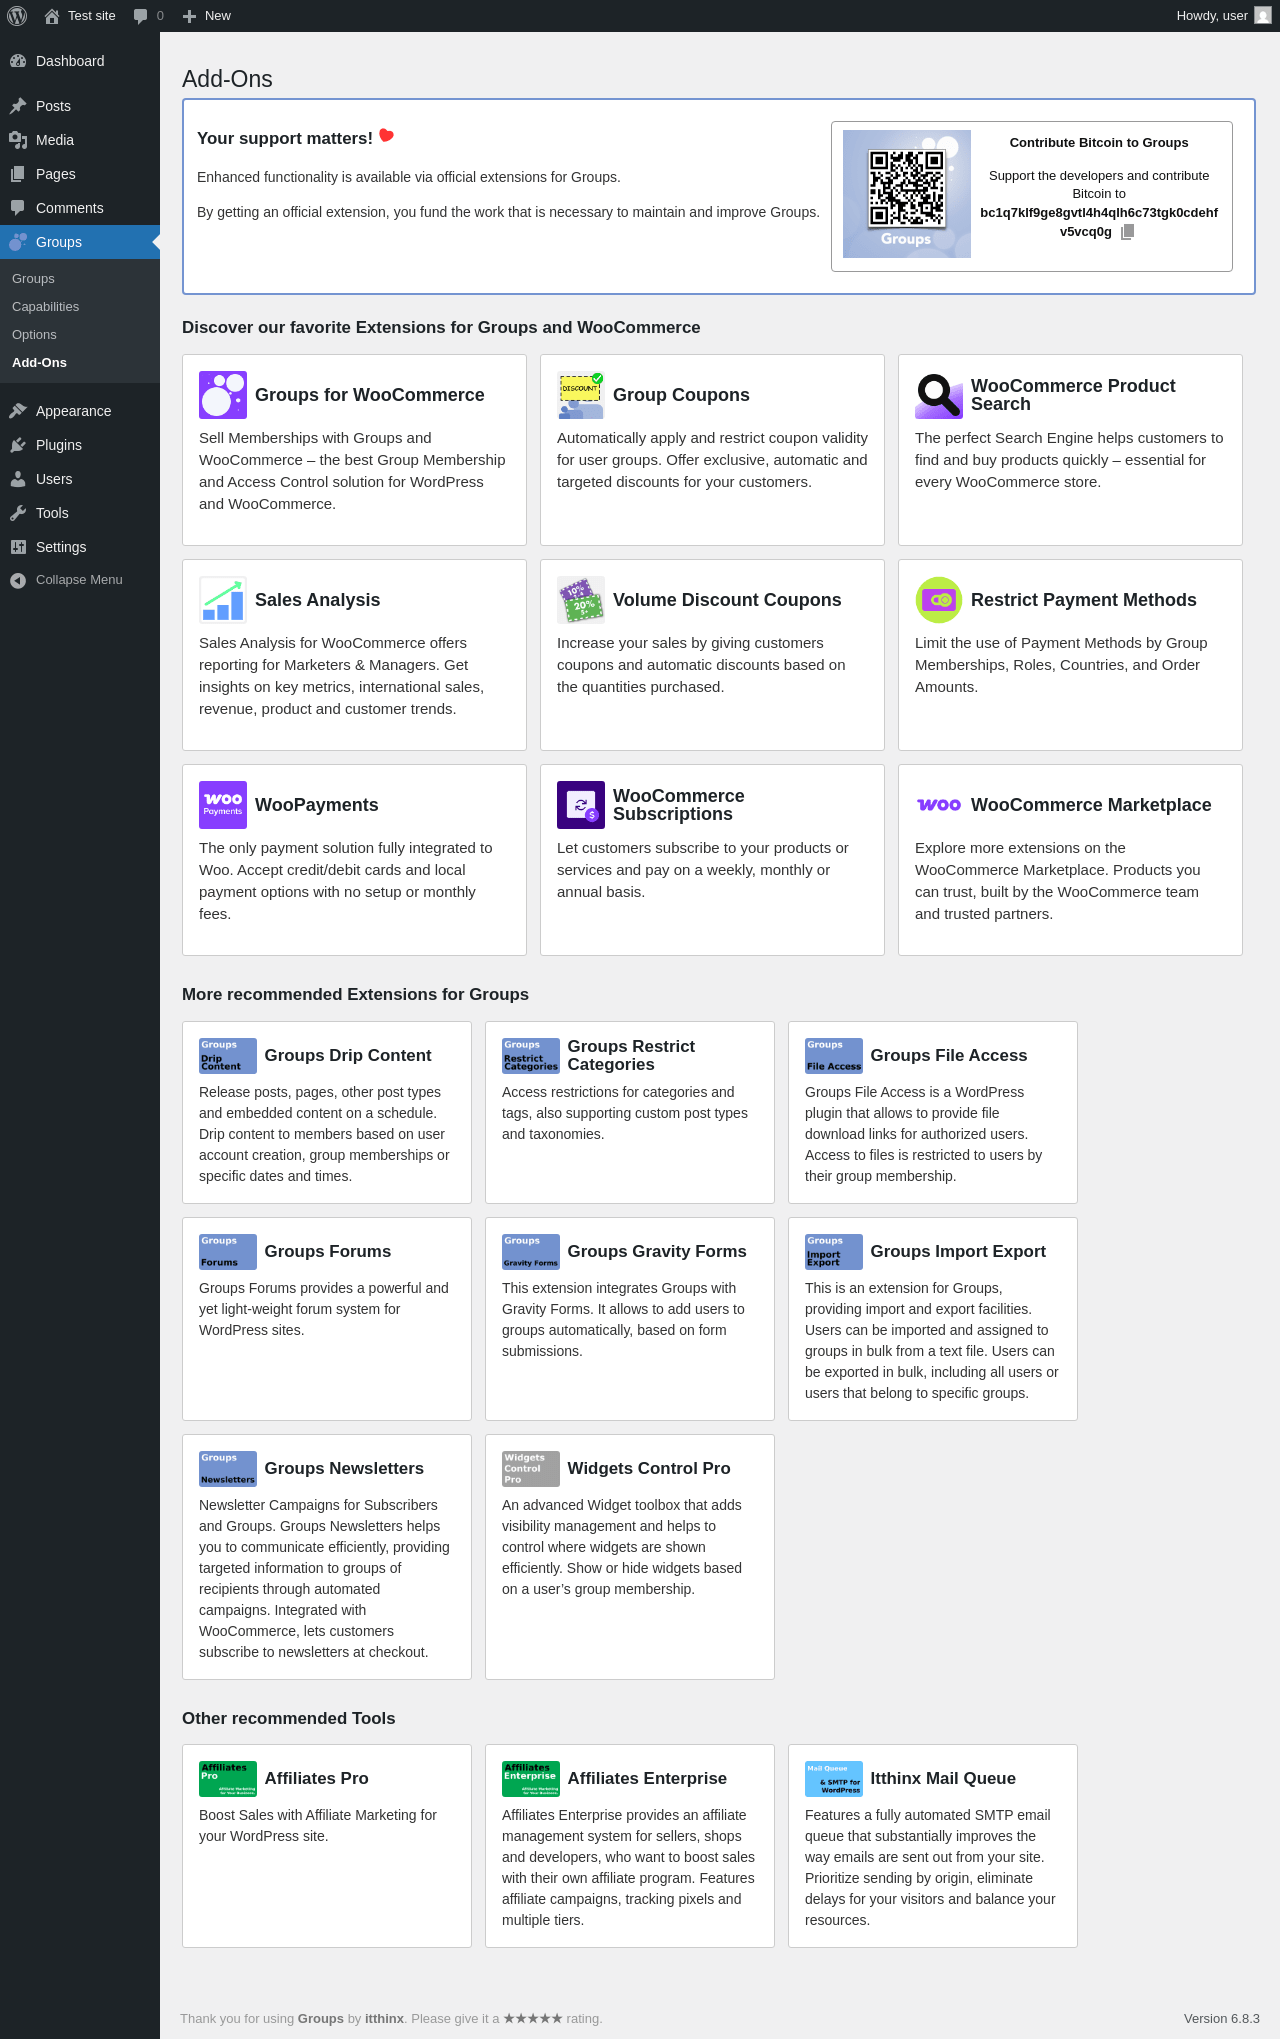Screen dimensions: 1280x2039
Task: Click the New plus icon
Action: (189, 16)
